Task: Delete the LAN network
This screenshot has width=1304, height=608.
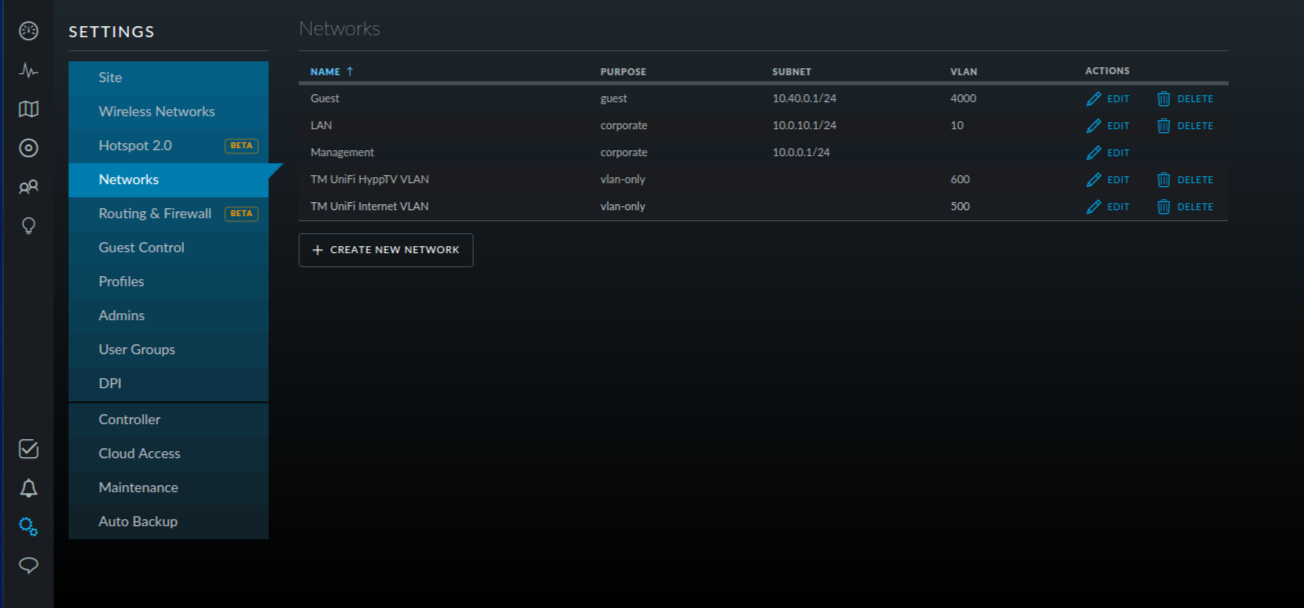Action: tap(1185, 126)
